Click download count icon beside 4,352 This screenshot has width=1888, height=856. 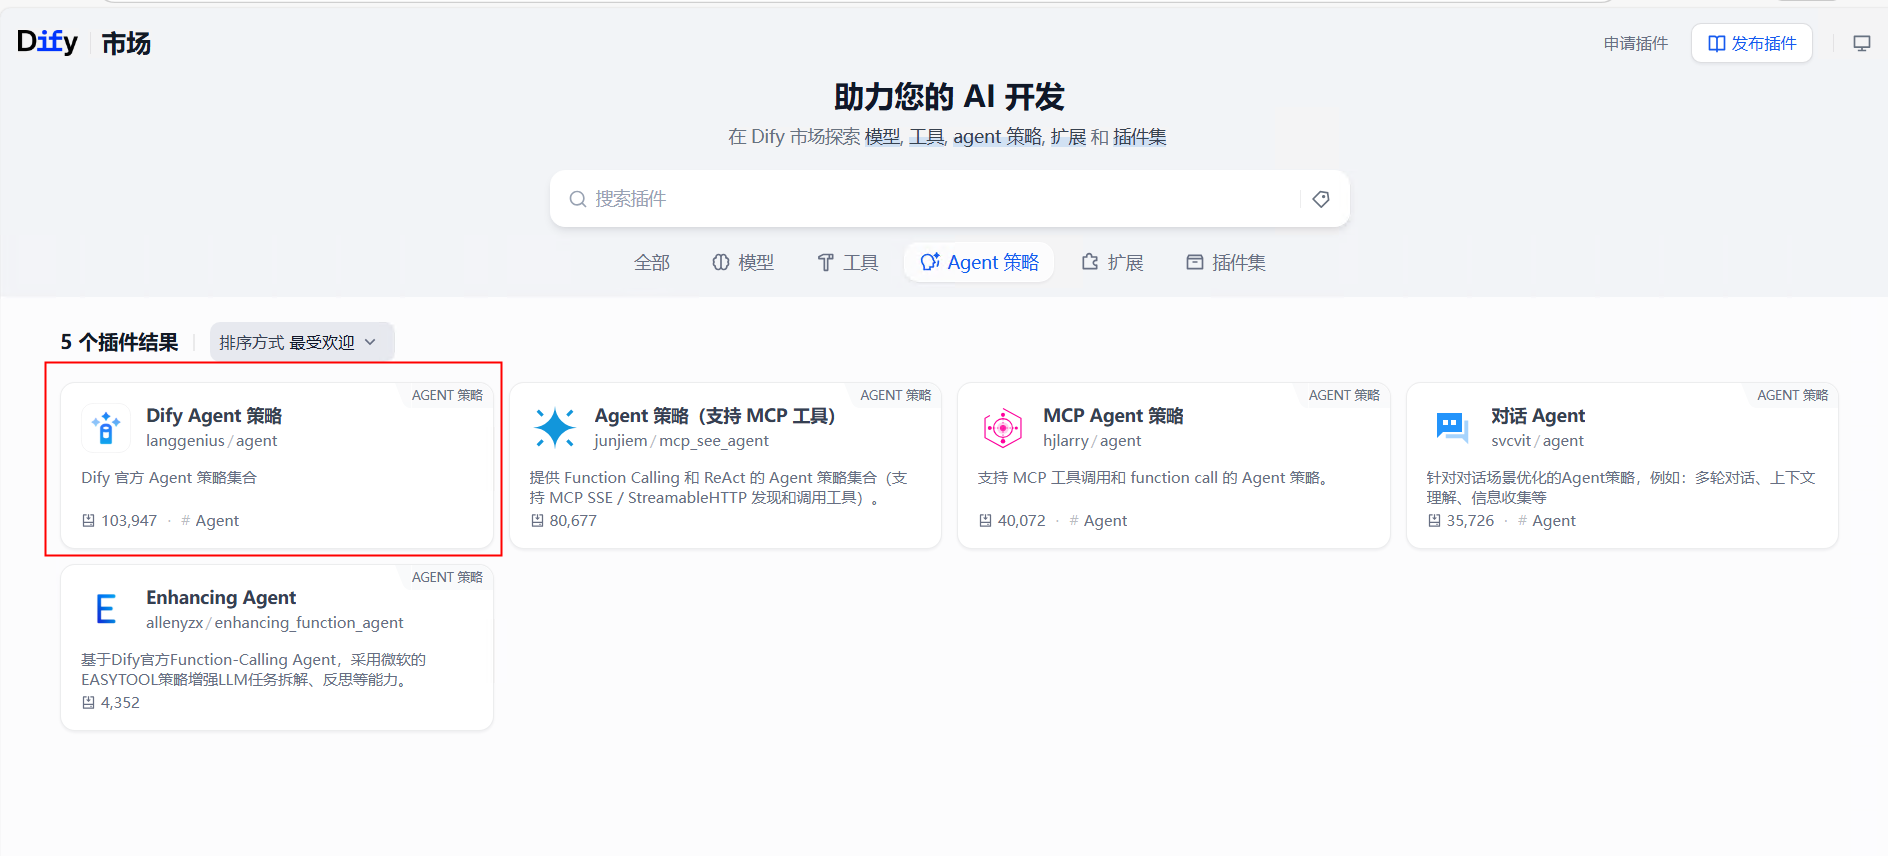[x=88, y=703]
